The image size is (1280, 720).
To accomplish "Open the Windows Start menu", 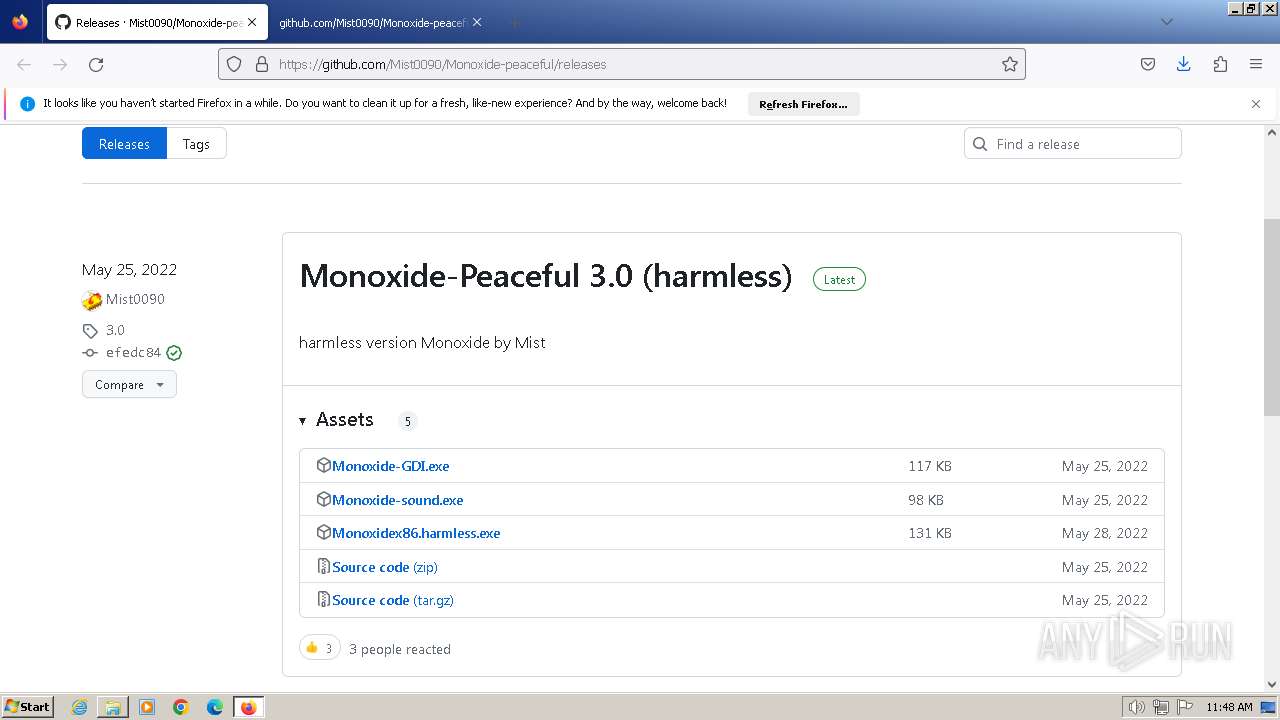I will (28, 706).
